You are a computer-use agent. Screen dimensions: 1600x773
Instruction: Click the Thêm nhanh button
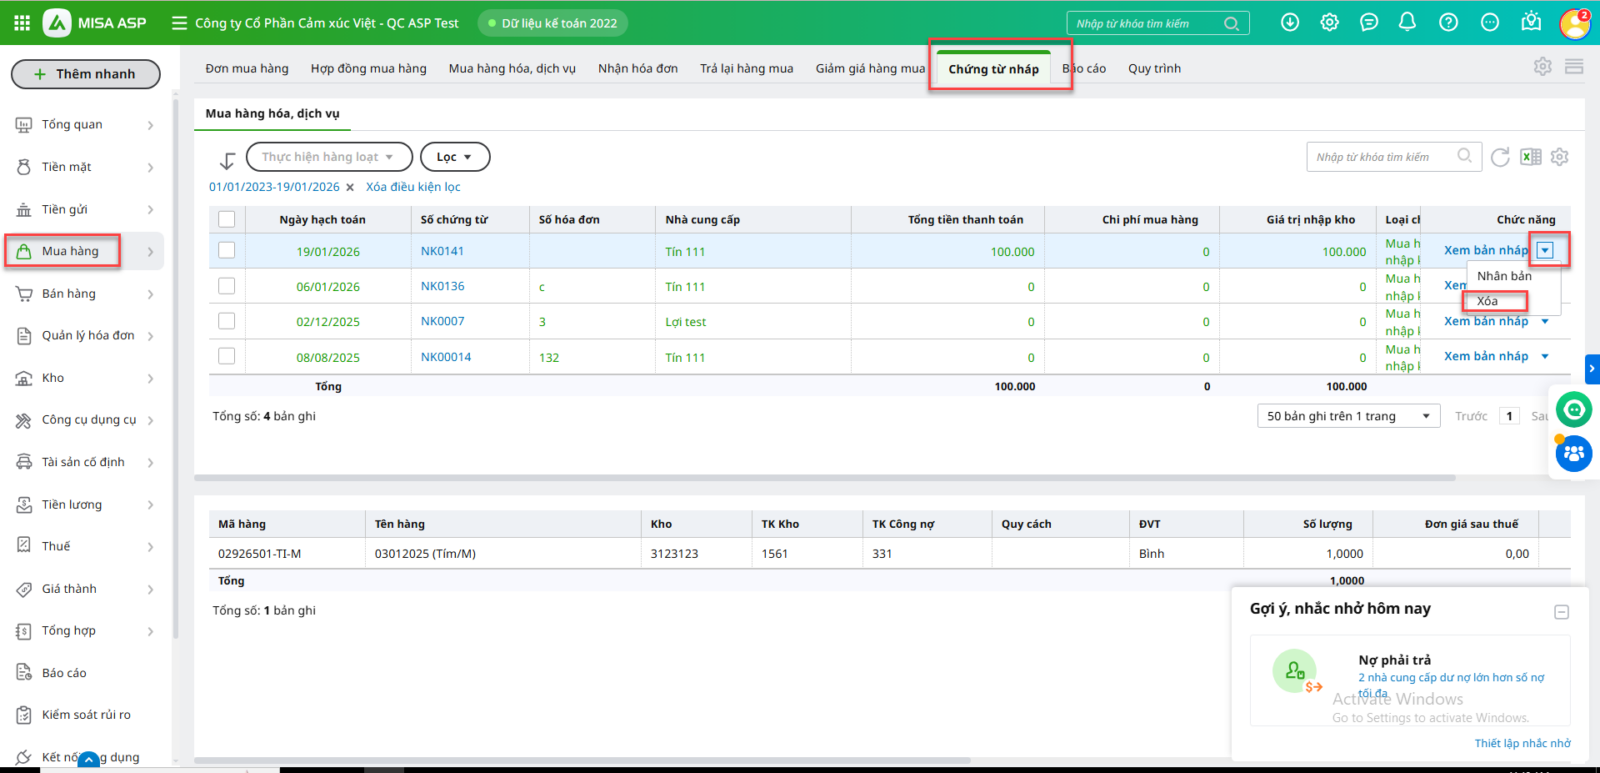point(85,74)
